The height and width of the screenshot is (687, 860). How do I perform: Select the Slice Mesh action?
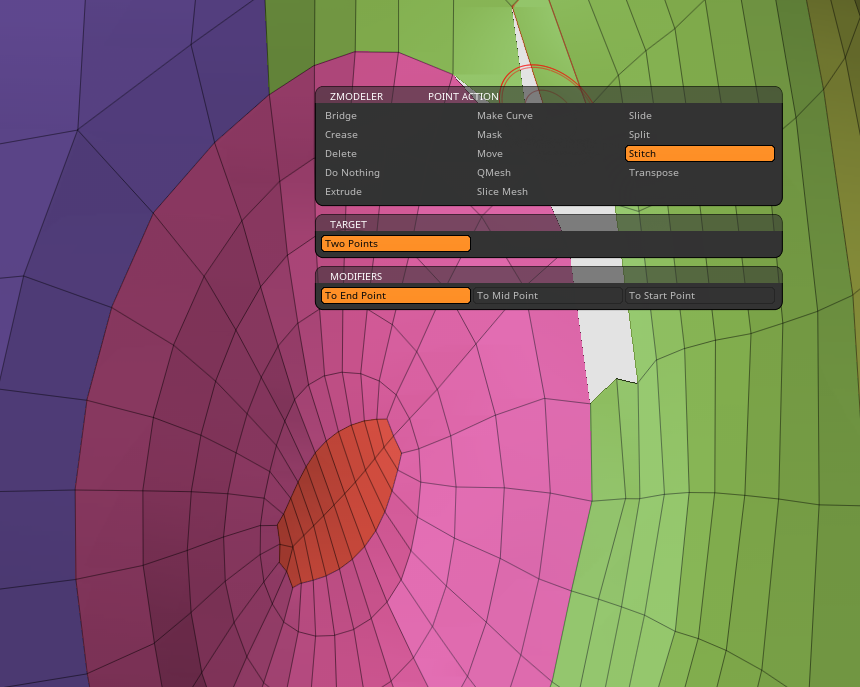pos(502,192)
